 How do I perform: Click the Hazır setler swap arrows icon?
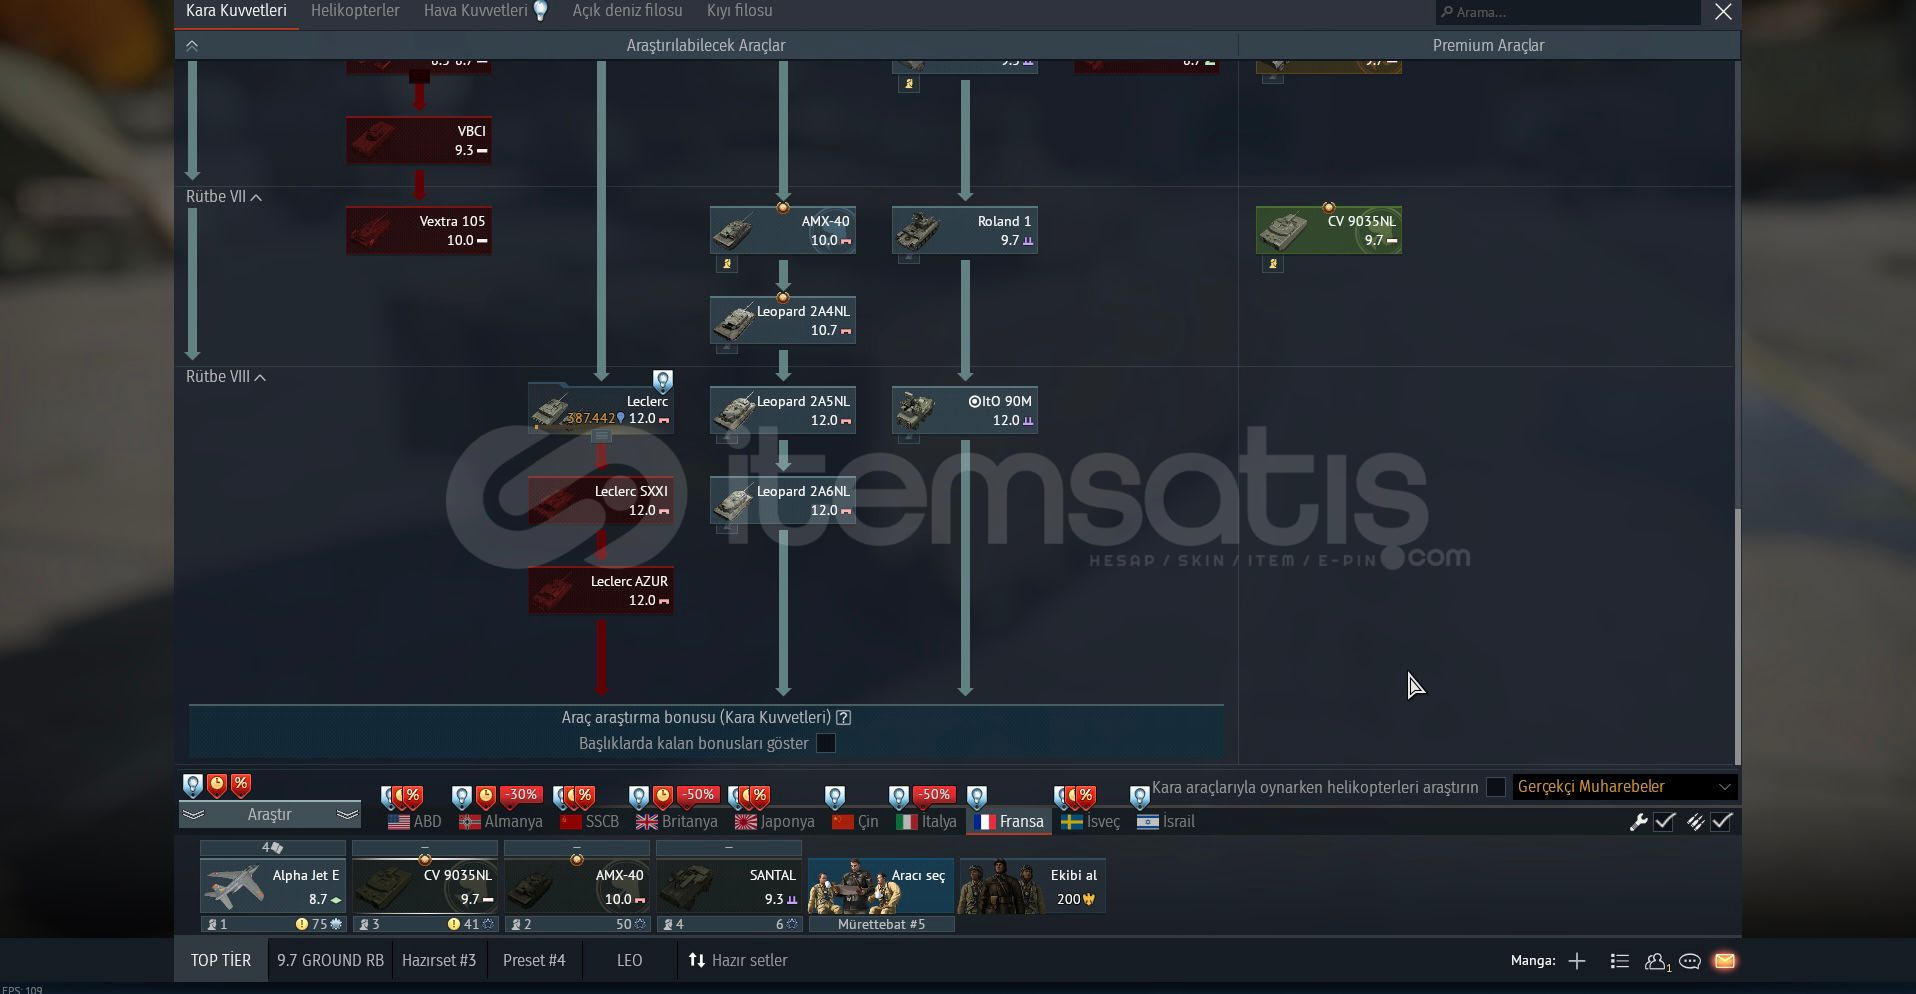(x=697, y=961)
